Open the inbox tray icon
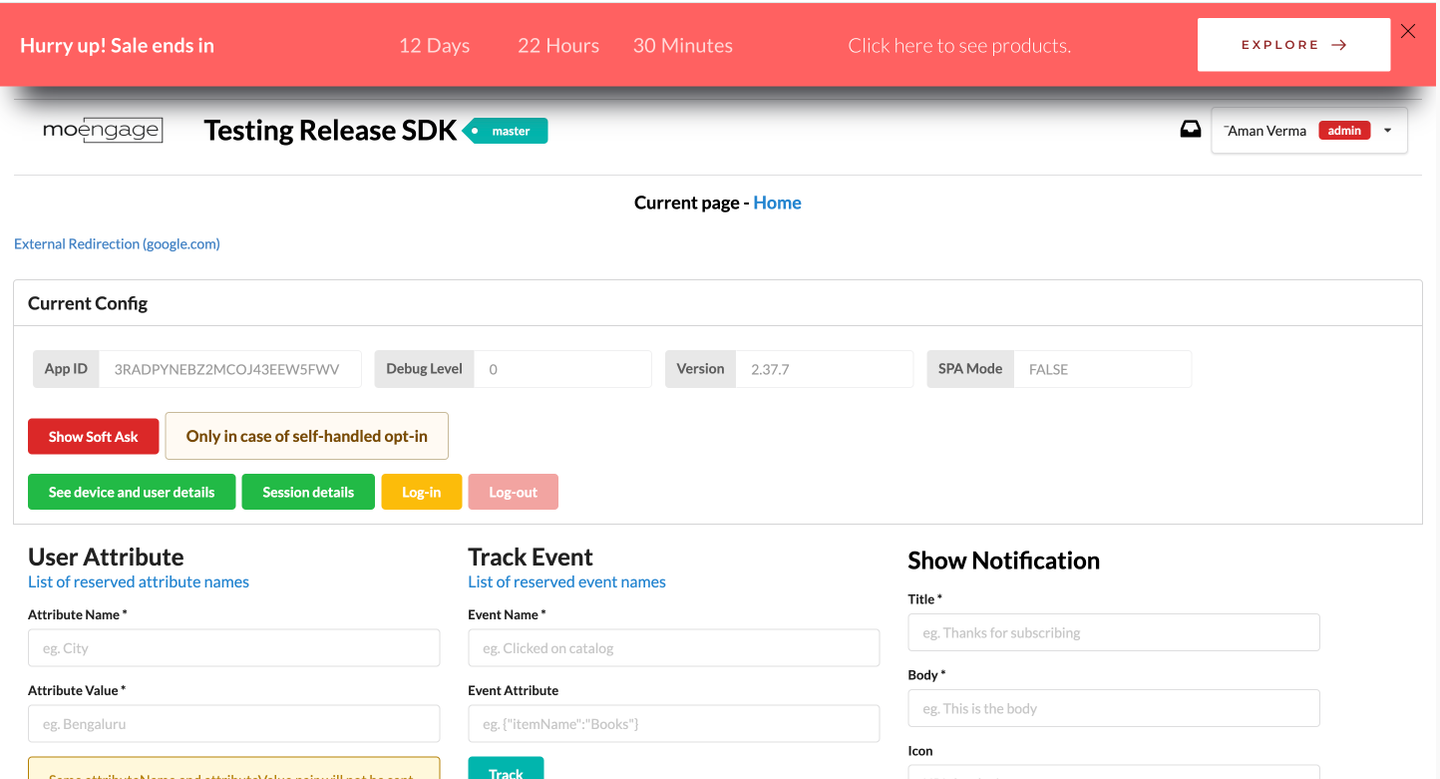The width and height of the screenshot is (1440, 779). point(1190,130)
